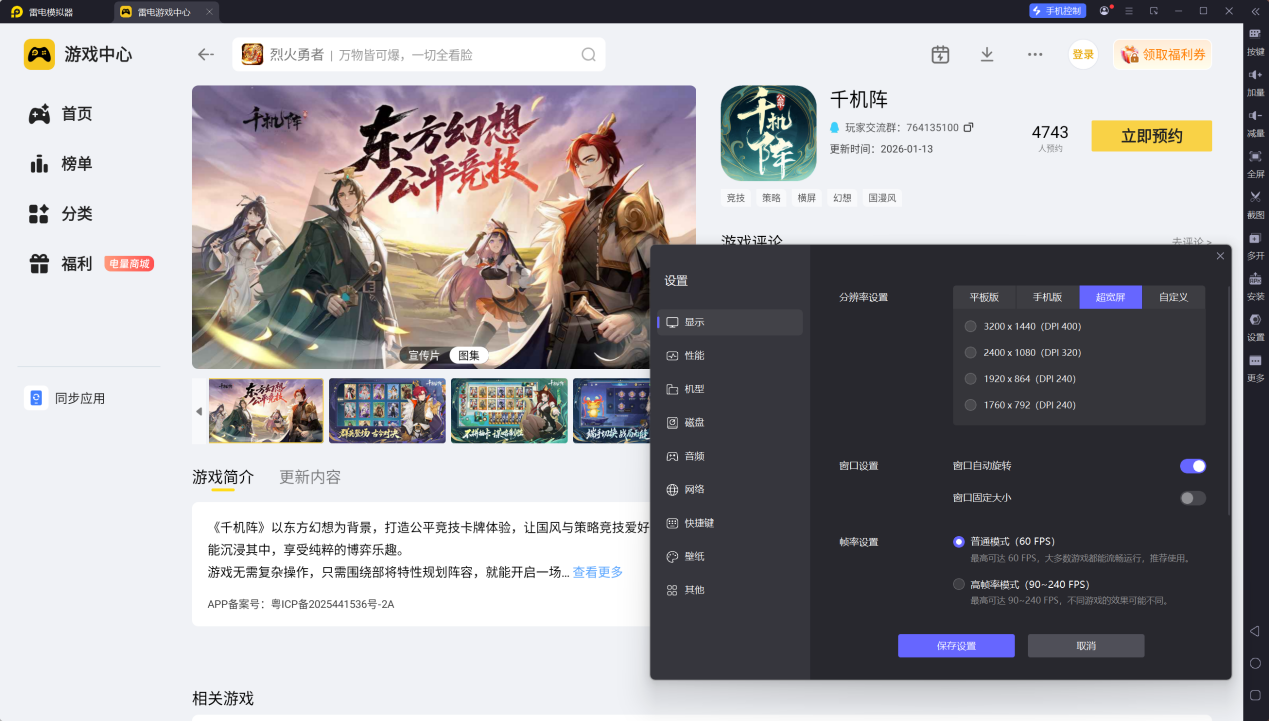Click the three-dot more options icon

1035,54
